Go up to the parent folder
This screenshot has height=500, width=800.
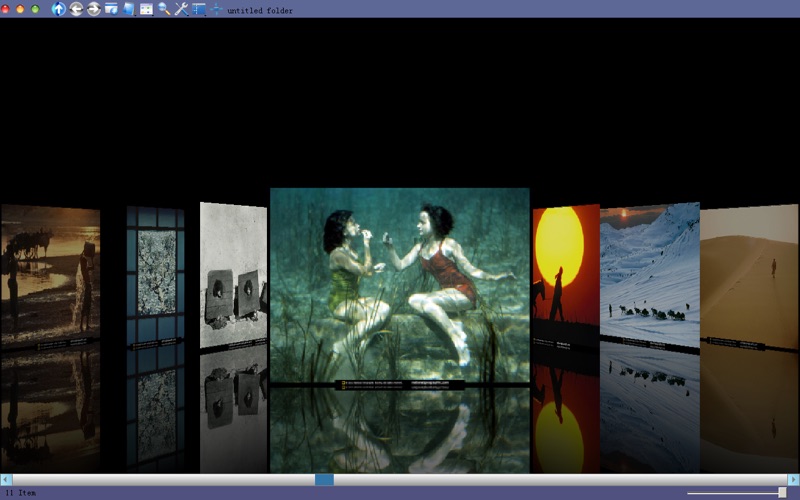(x=59, y=9)
